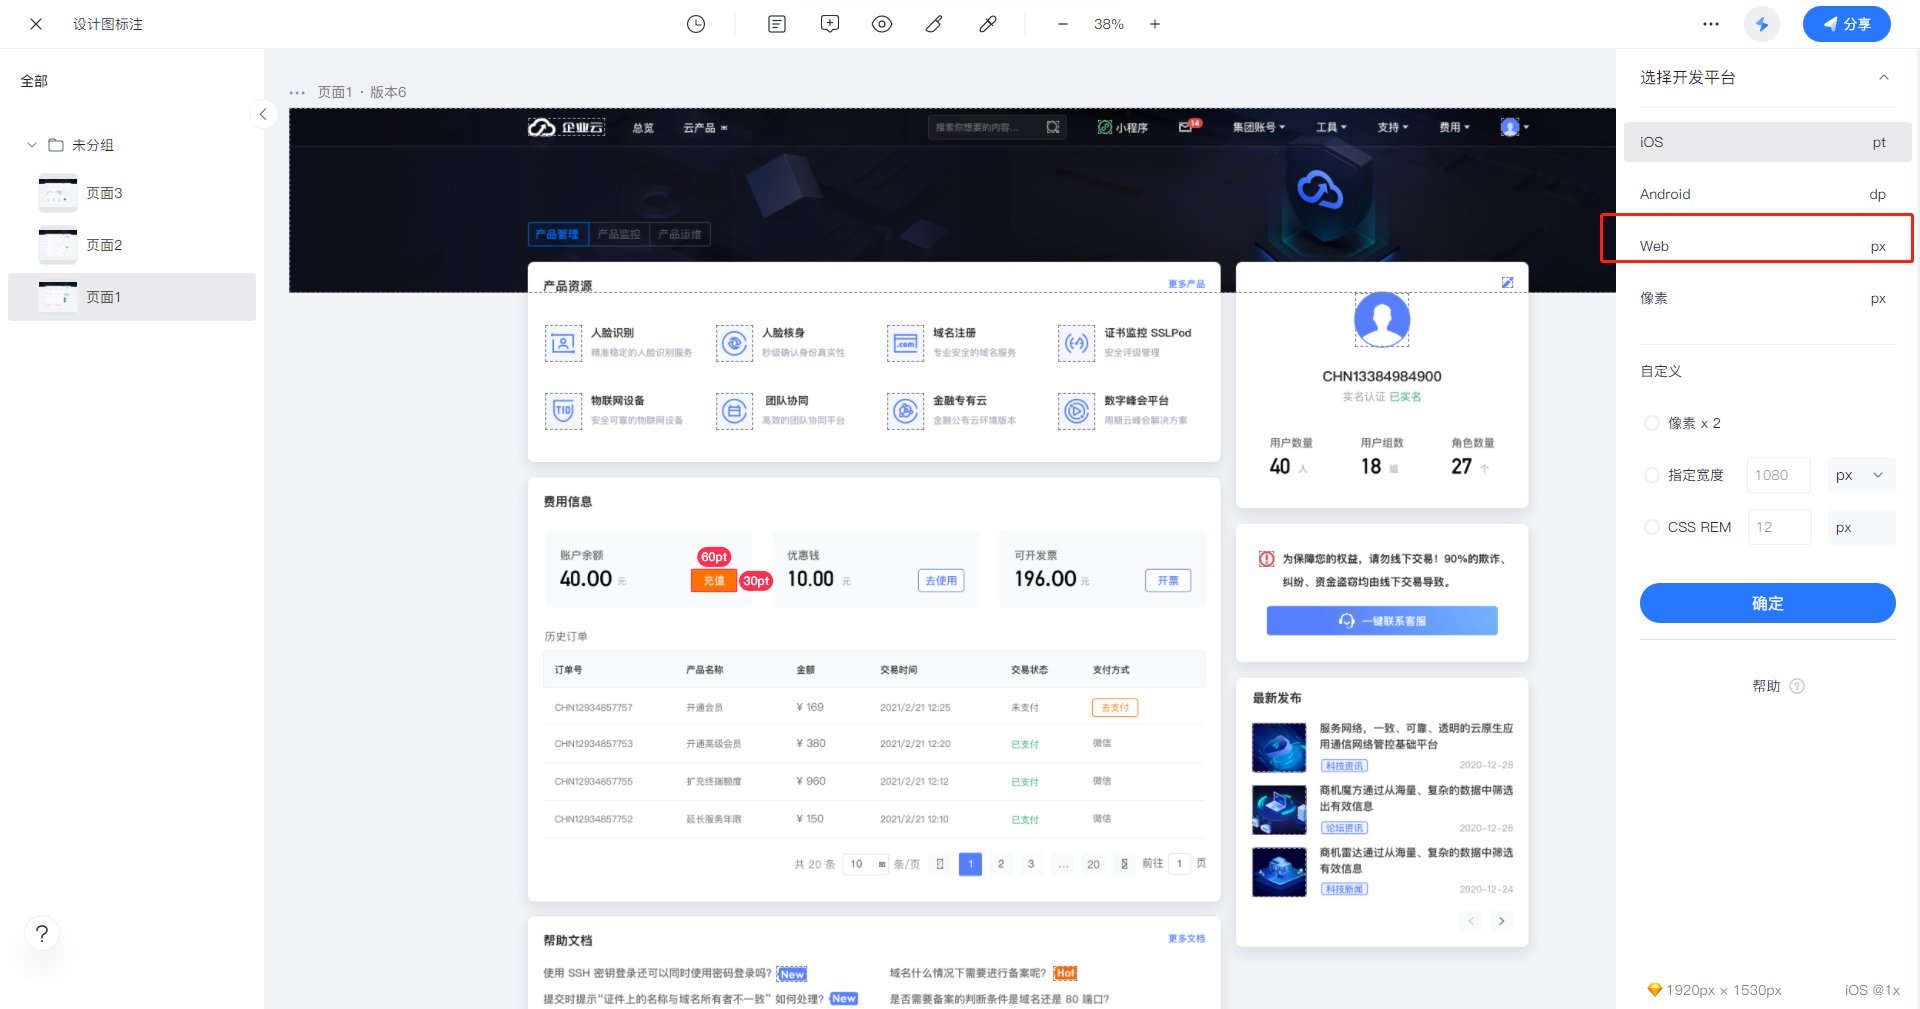Open the px unit dropdown for 指定宽度
This screenshot has width=1920, height=1009.
1861,475
